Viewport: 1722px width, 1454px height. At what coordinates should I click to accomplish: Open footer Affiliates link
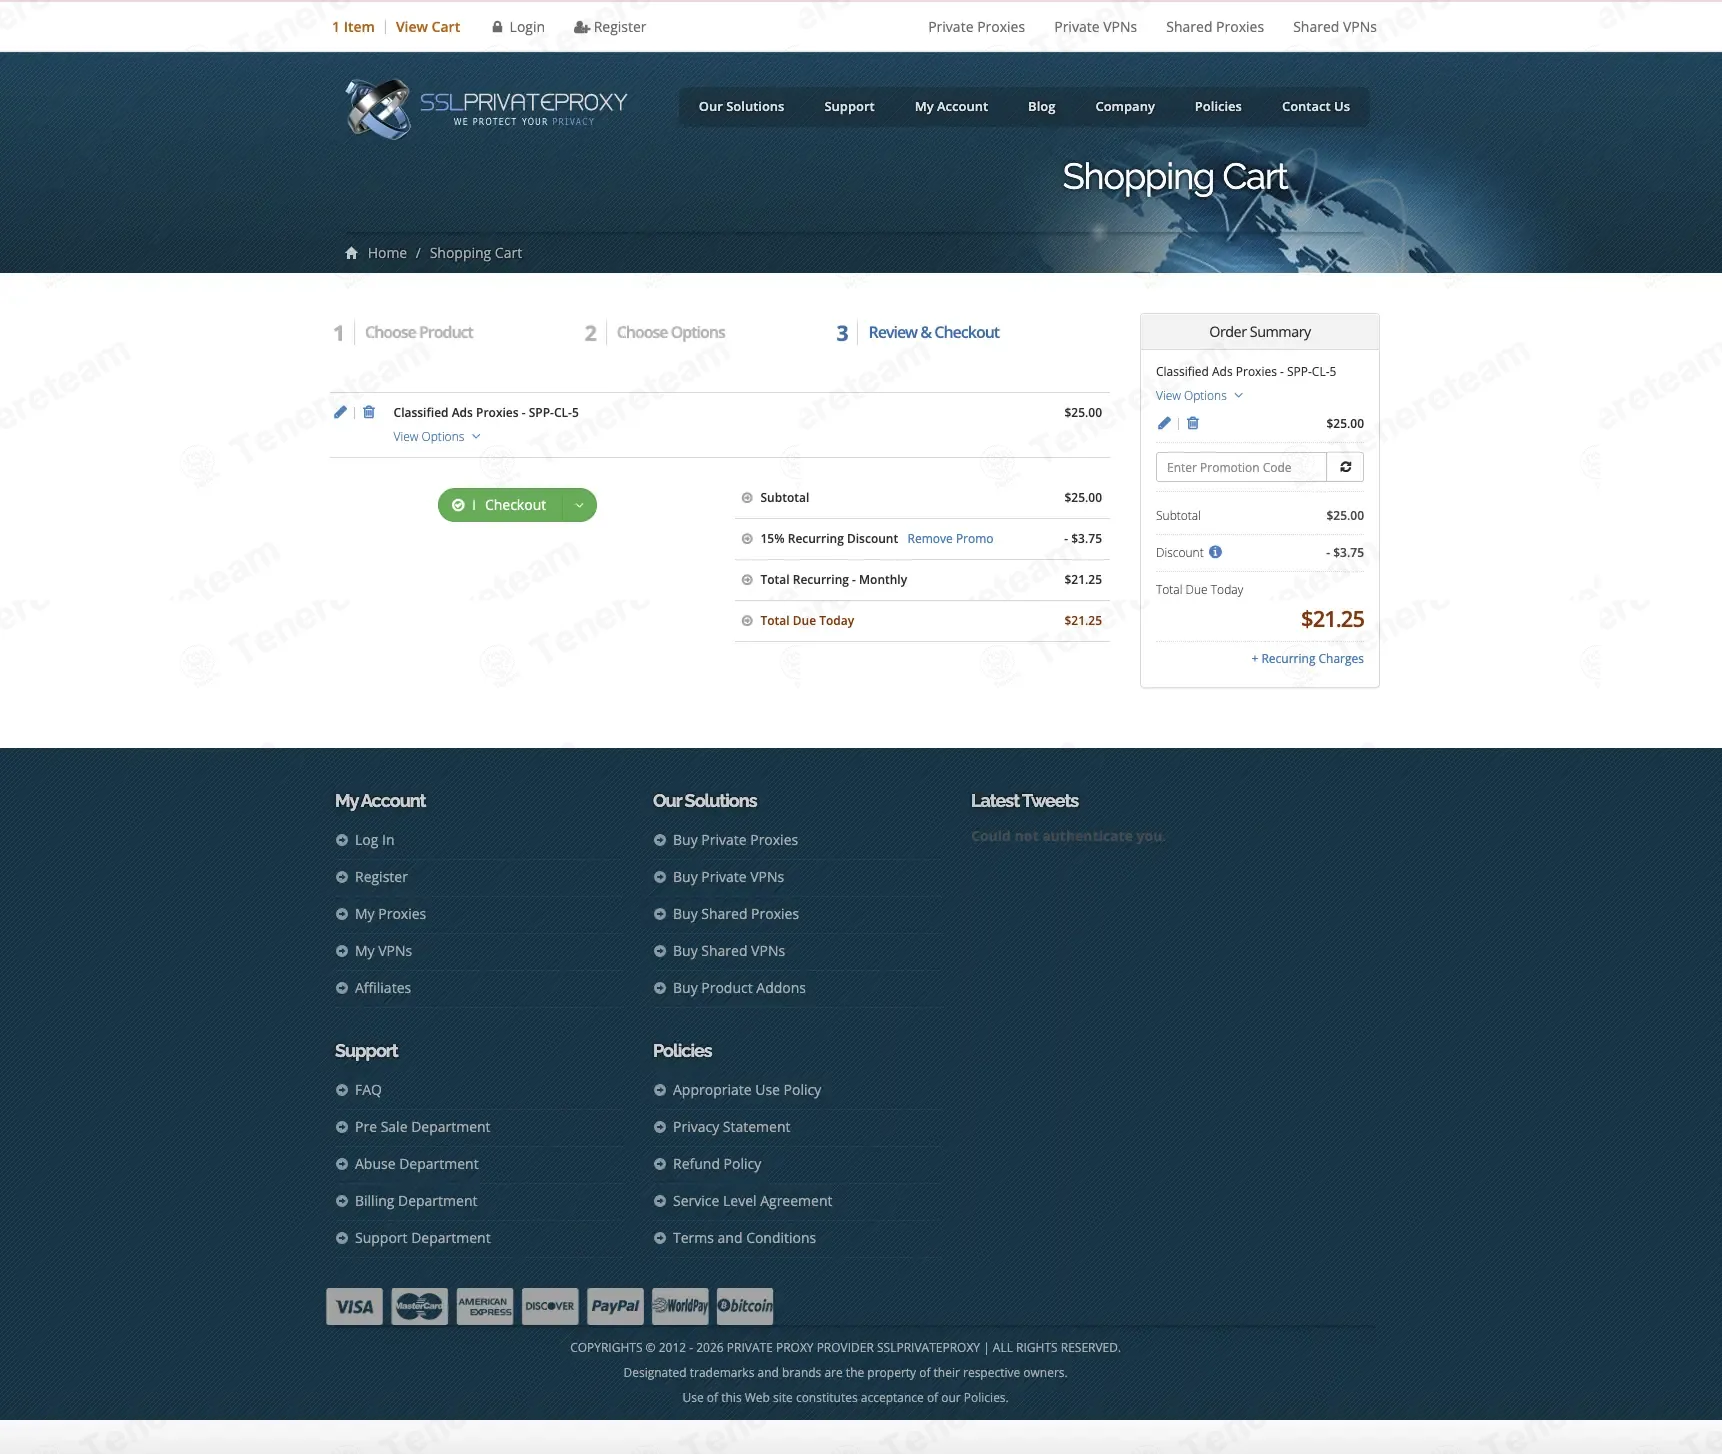tap(383, 988)
